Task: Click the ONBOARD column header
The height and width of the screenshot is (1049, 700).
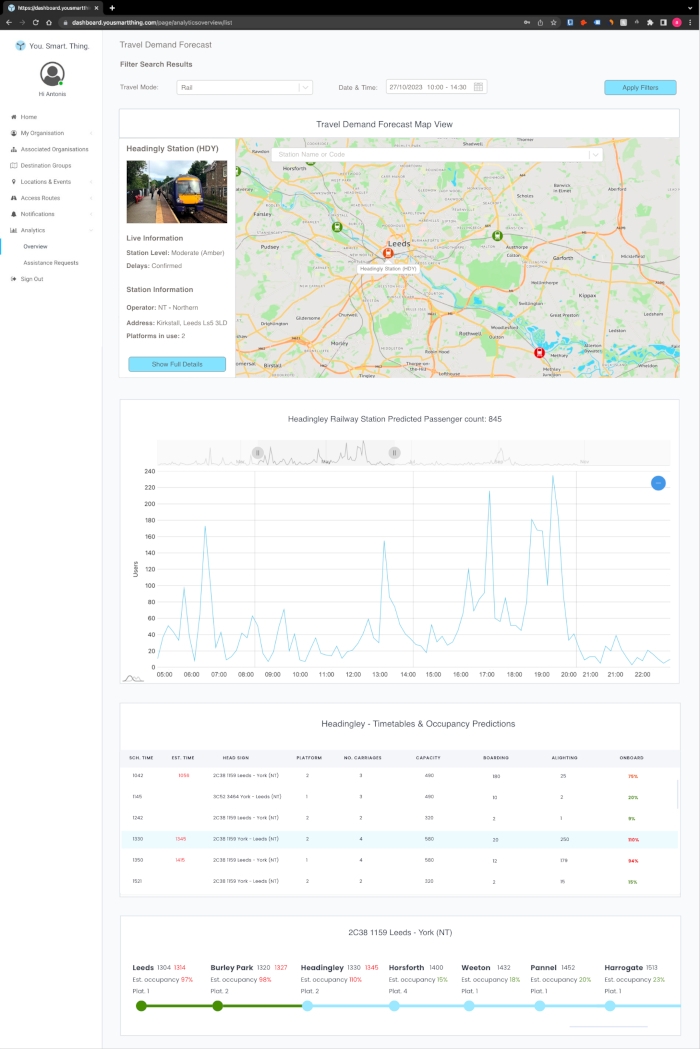Action: [632, 758]
